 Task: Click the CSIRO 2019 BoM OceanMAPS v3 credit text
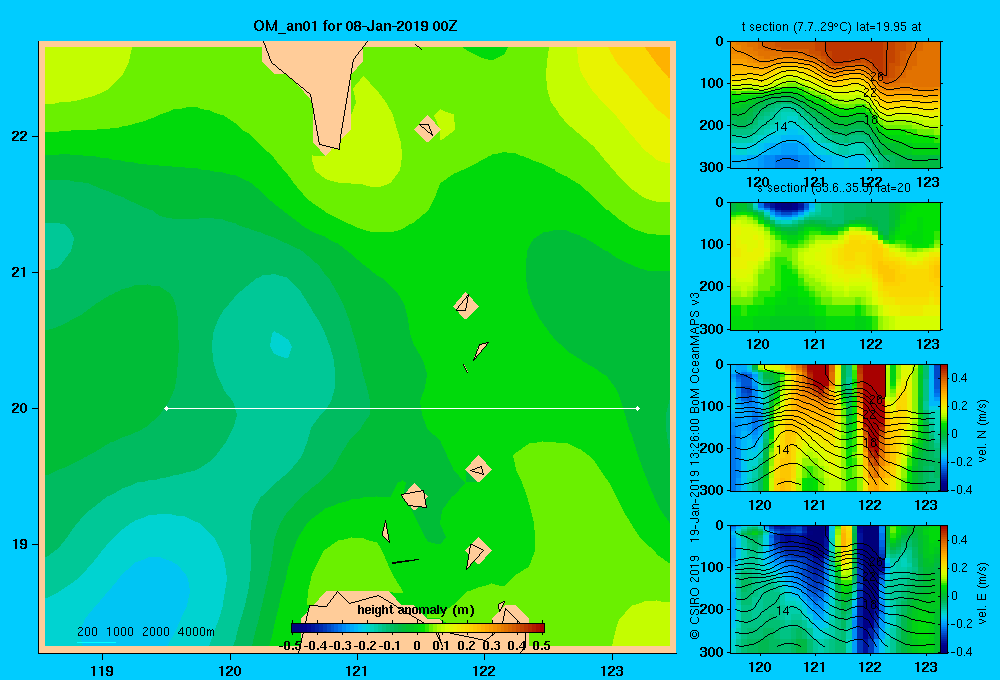point(695,466)
